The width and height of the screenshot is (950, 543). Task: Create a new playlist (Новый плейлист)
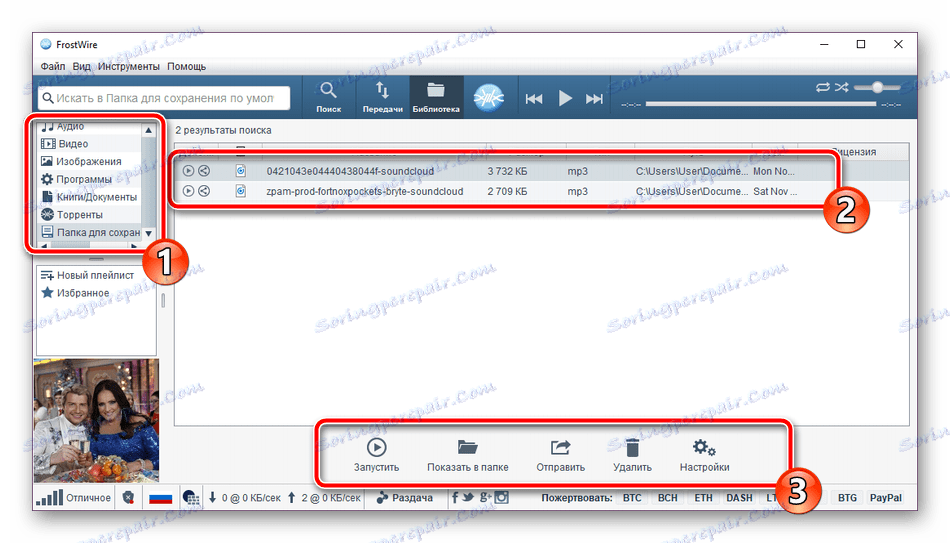pyautogui.click(x=87, y=275)
